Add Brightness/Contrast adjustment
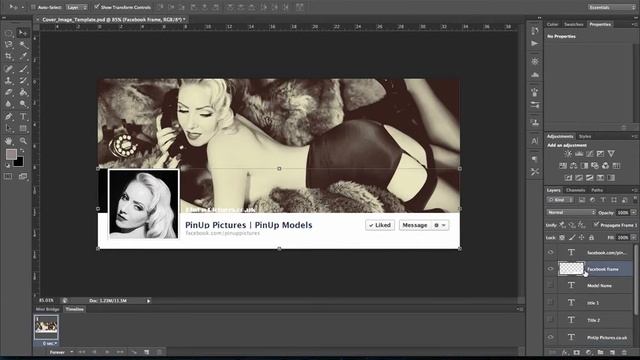Viewport: 640px width, 360px height. tap(568, 154)
